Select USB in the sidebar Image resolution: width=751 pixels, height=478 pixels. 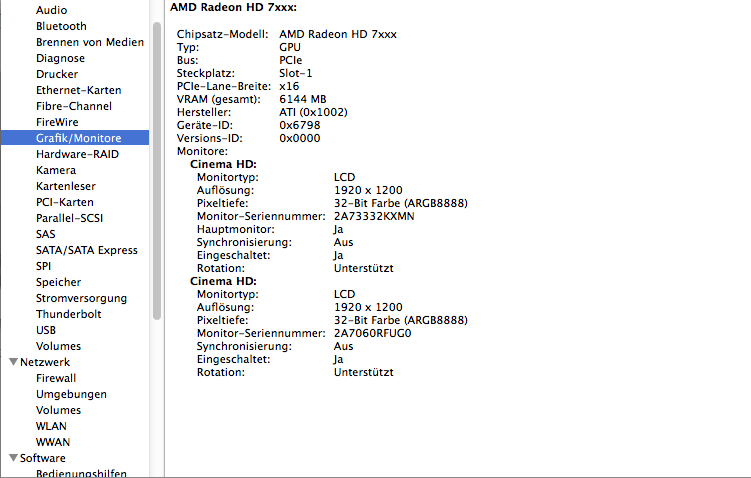tap(46, 330)
